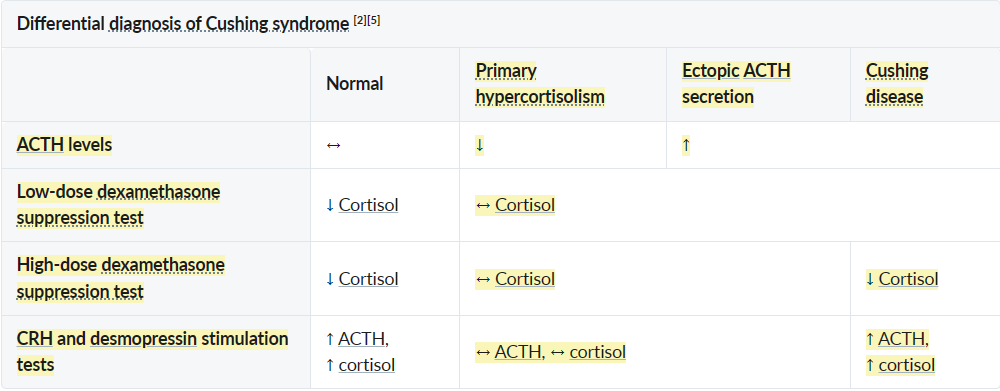Click 'Cortisol' link in Normal high-dose cell
The width and height of the screenshot is (1000, 391).
tap(369, 279)
